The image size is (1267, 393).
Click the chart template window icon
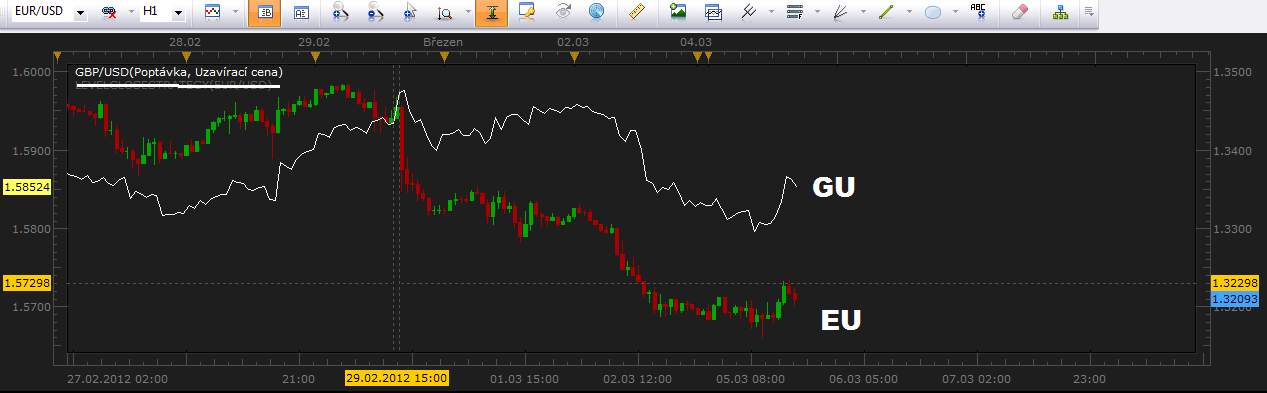click(713, 13)
